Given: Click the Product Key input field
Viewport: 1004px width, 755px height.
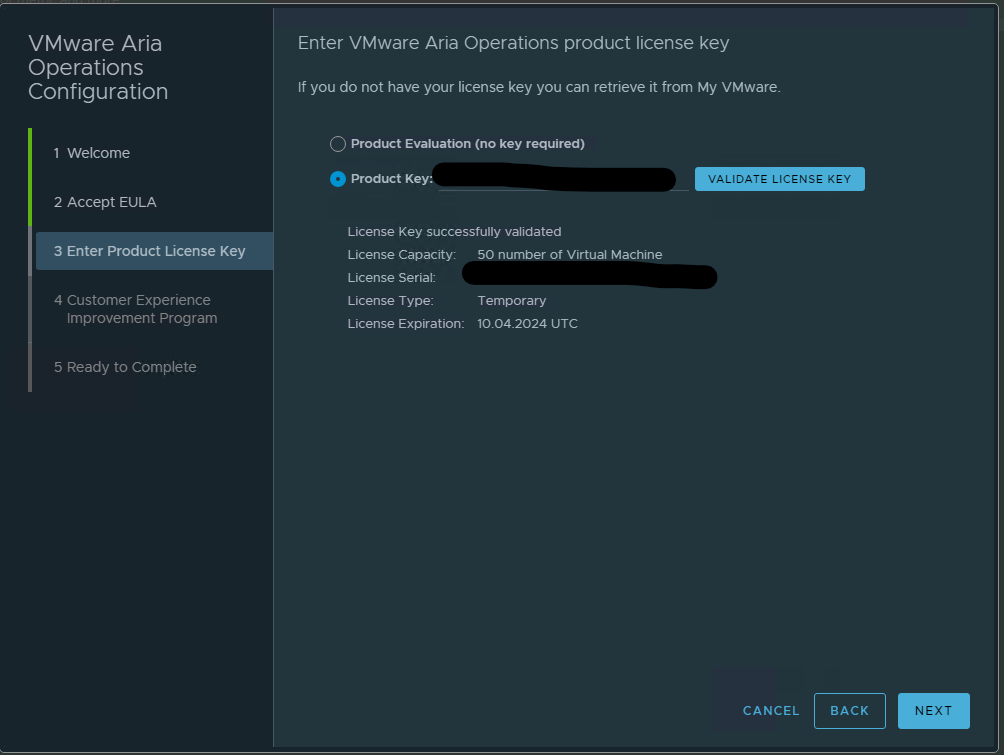Looking at the screenshot, I should (560, 179).
